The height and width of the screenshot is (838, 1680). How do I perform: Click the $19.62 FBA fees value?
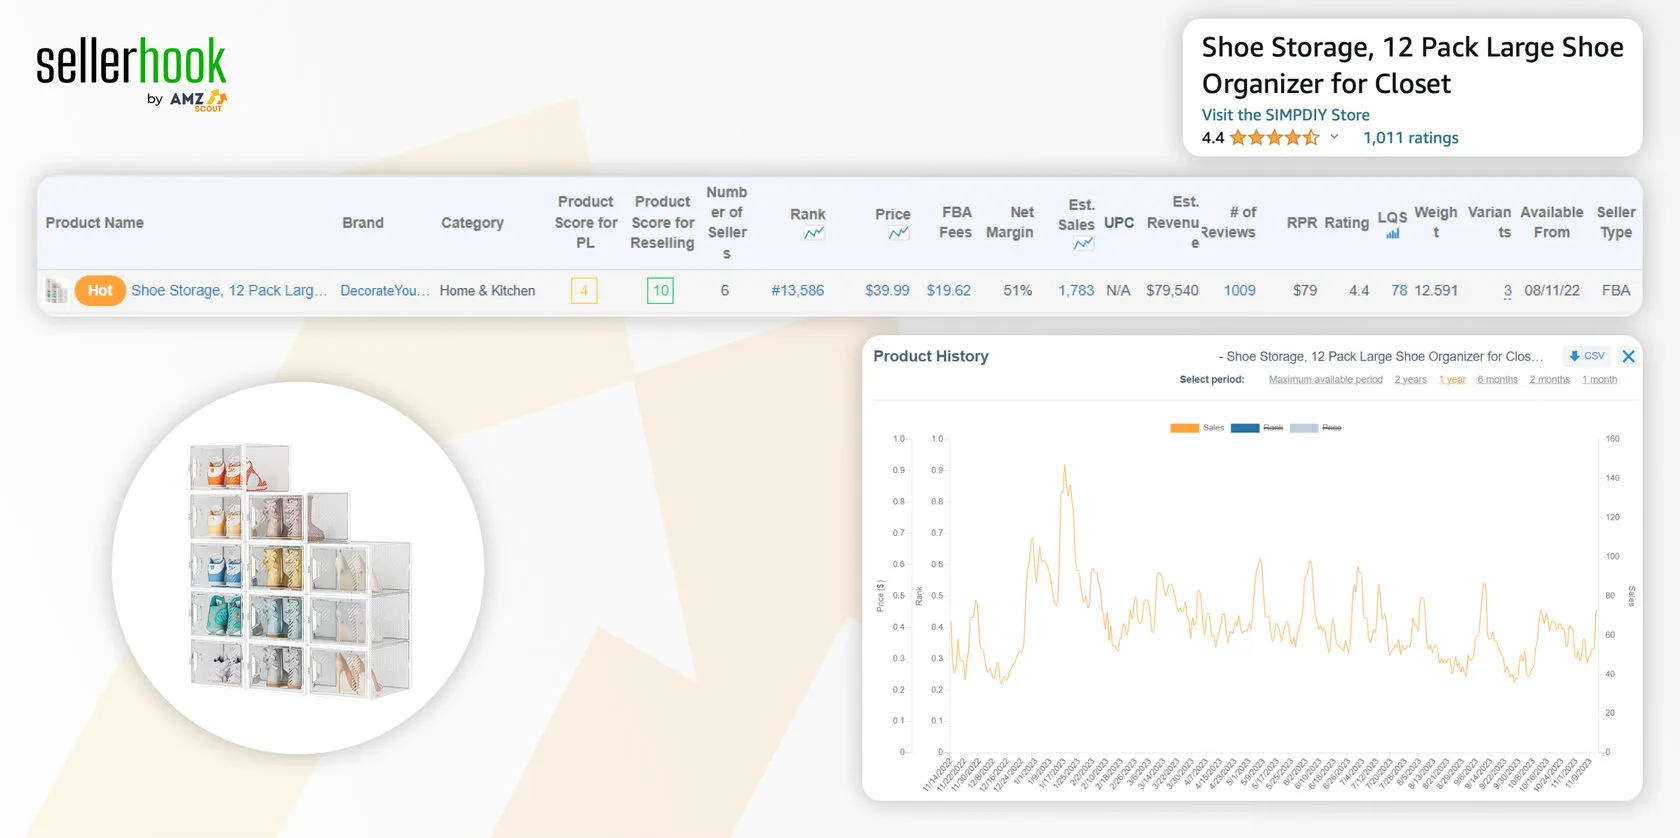pos(949,291)
